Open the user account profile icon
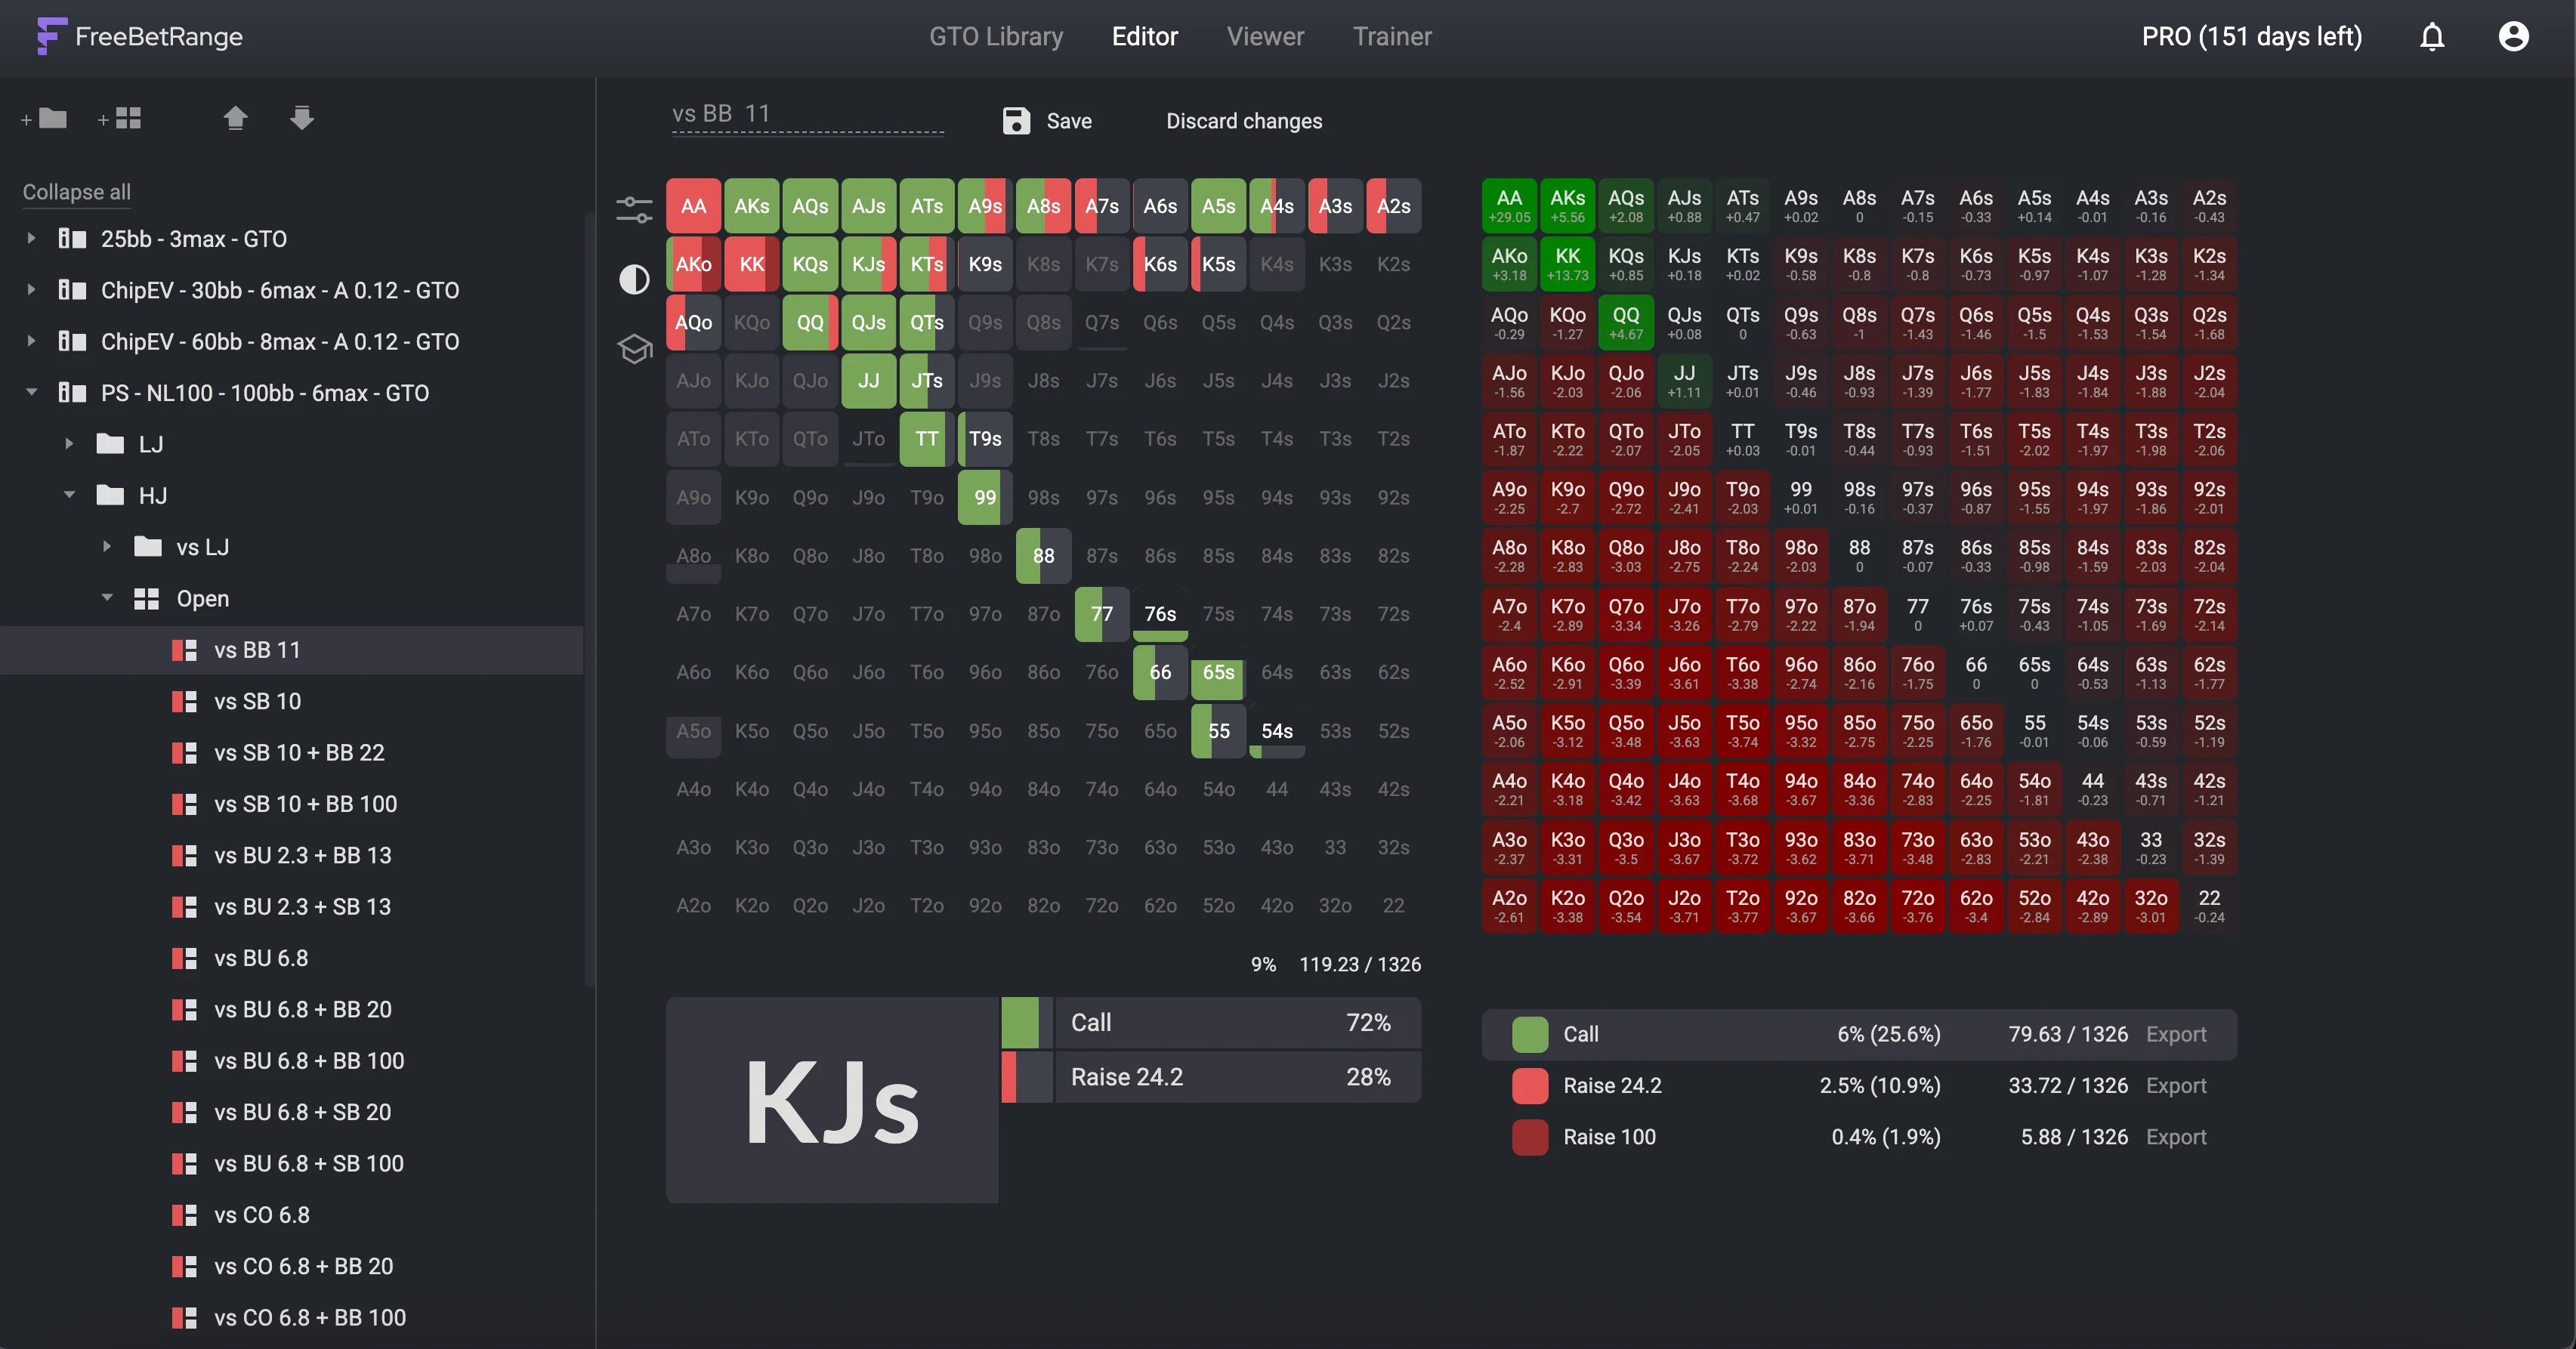This screenshot has width=2576, height=1349. (2513, 37)
